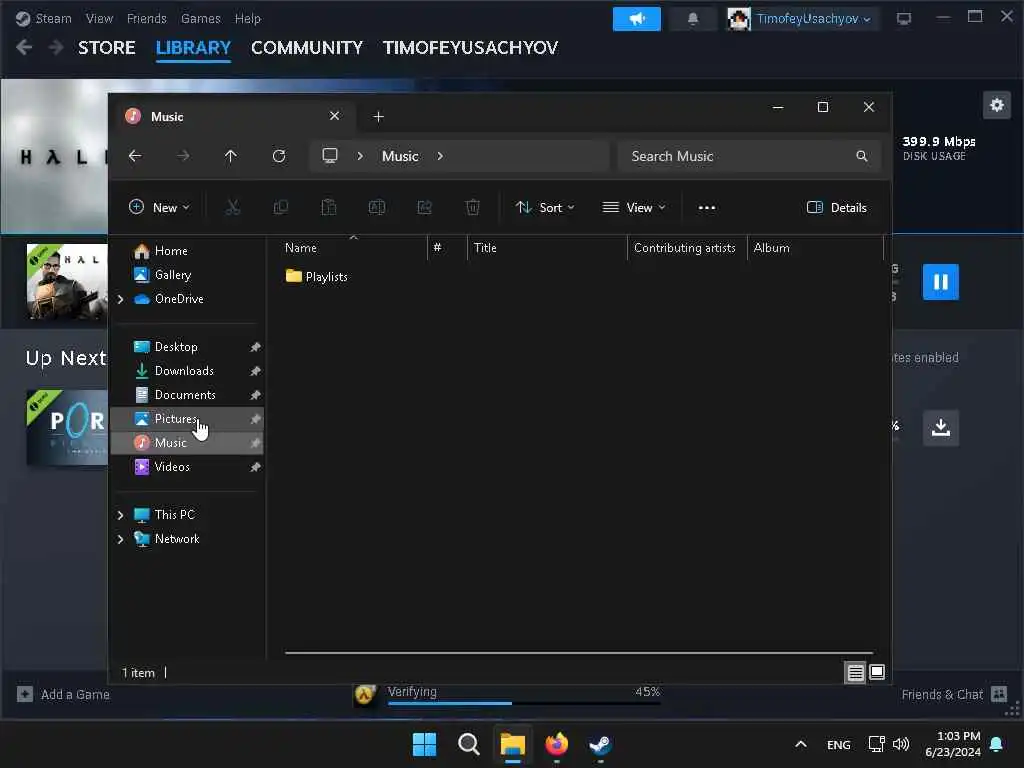Click the Delete trash icon in Explorer

pyautogui.click(x=473, y=208)
